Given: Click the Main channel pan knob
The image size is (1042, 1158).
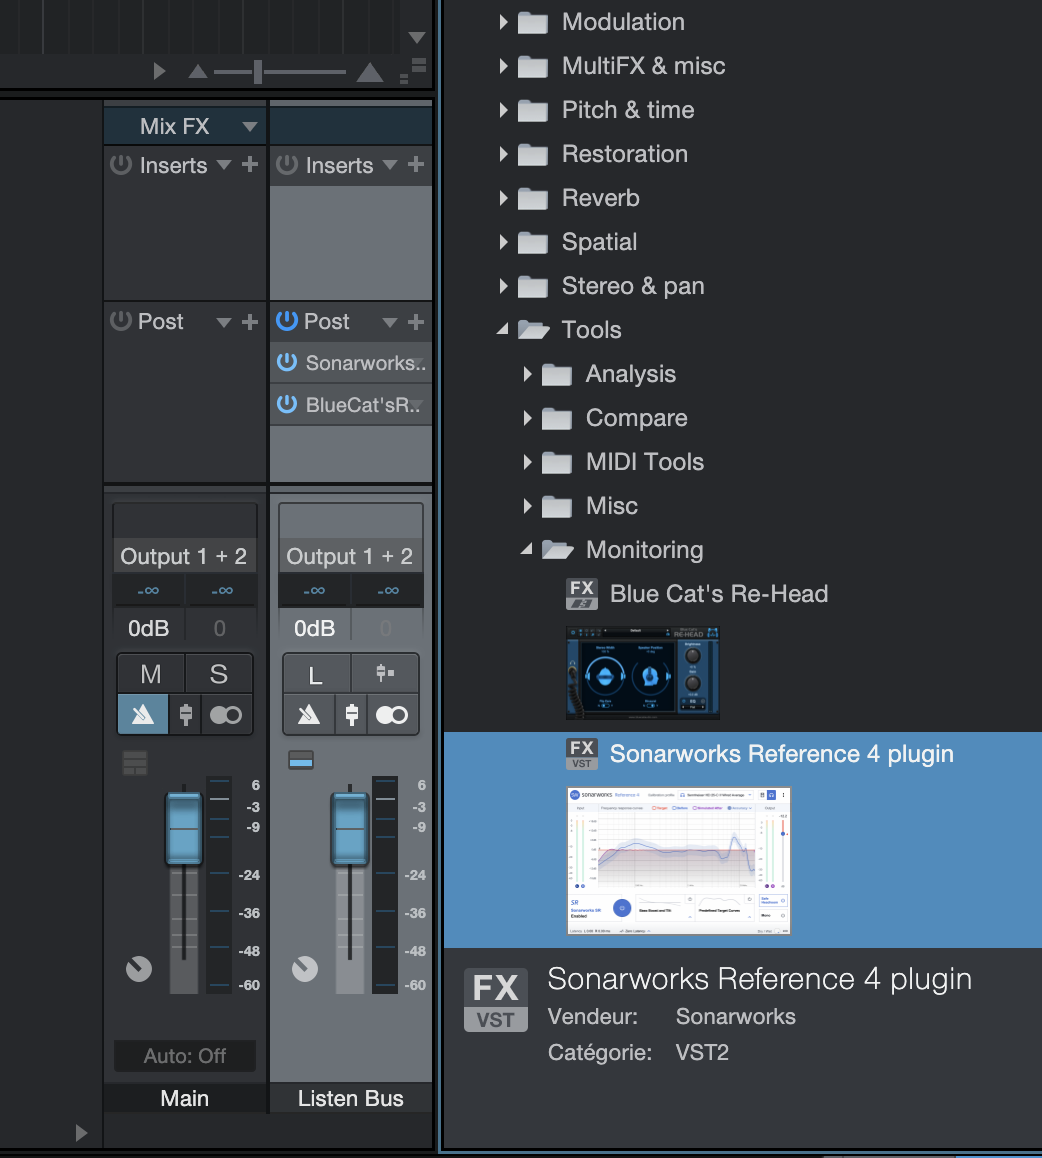Looking at the screenshot, I should (x=139, y=969).
